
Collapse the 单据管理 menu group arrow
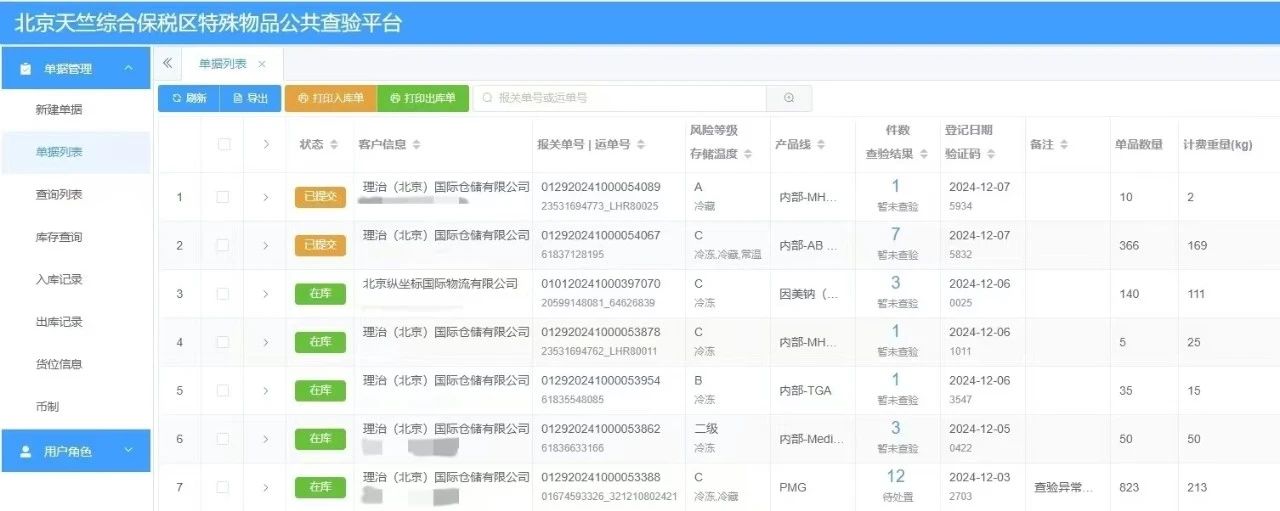pyautogui.click(x=128, y=68)
